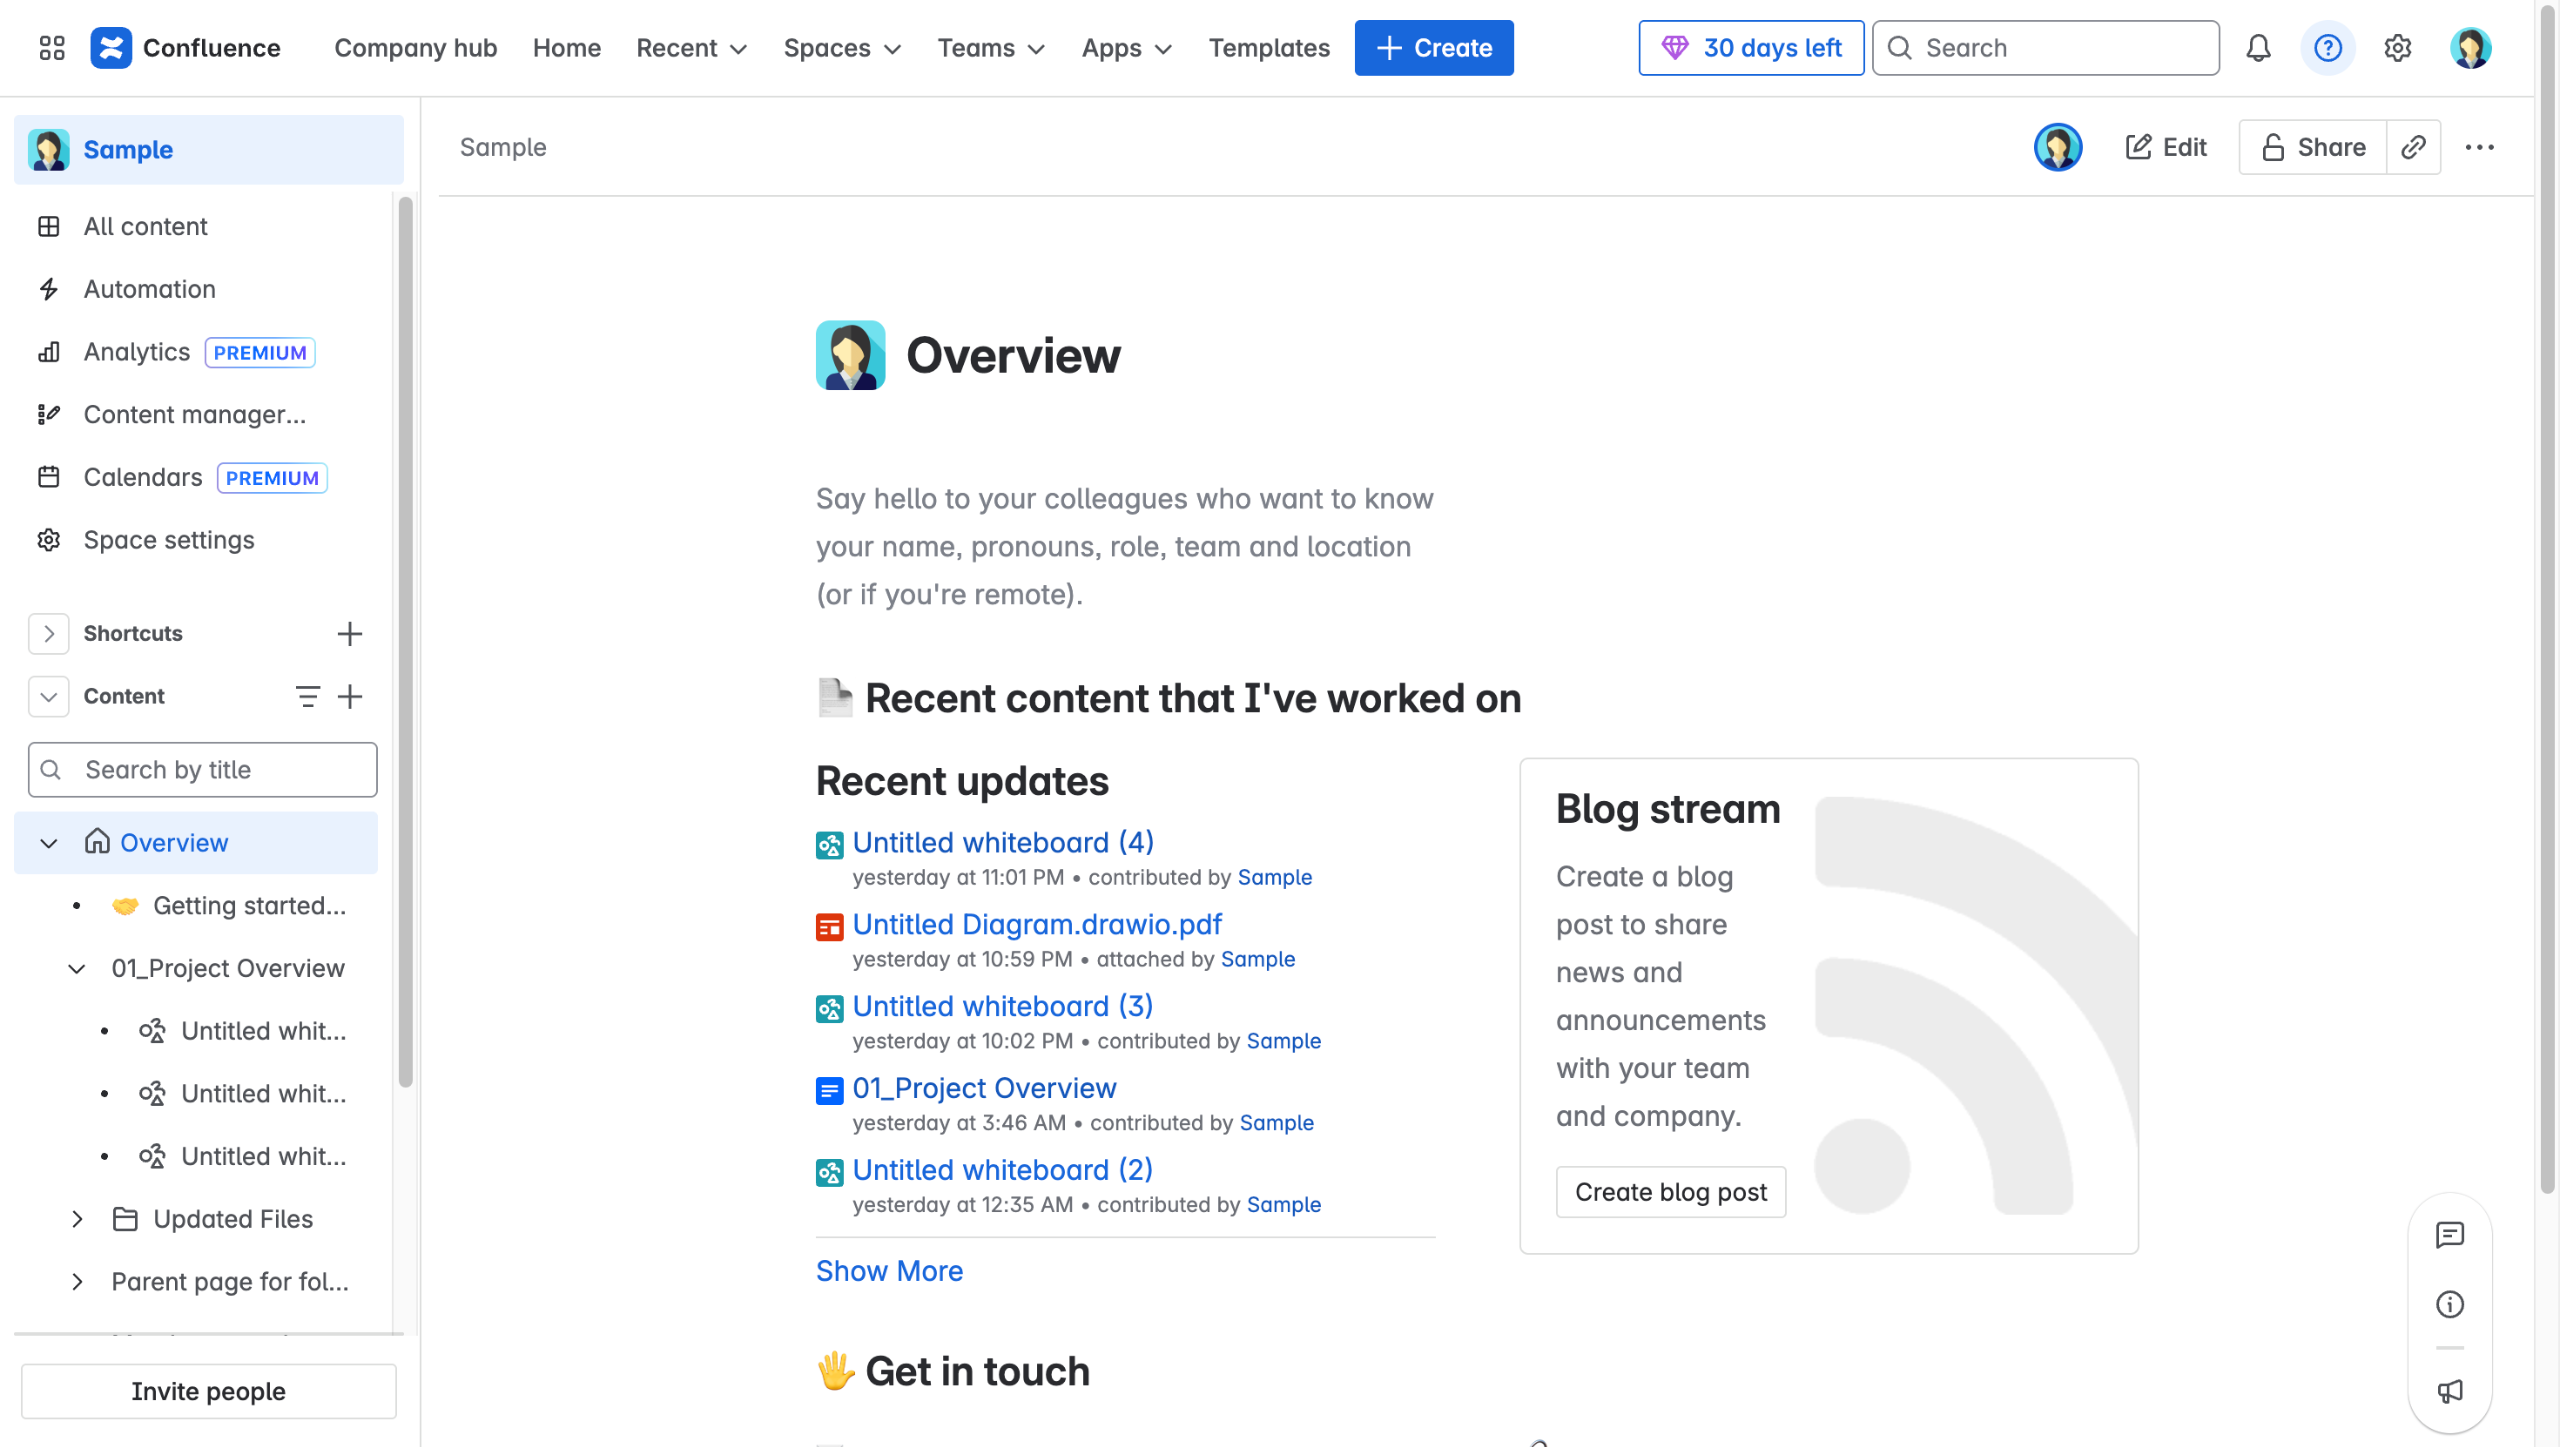
Task: Open the top bar settings gear
Action: [x=2397, y=48]
